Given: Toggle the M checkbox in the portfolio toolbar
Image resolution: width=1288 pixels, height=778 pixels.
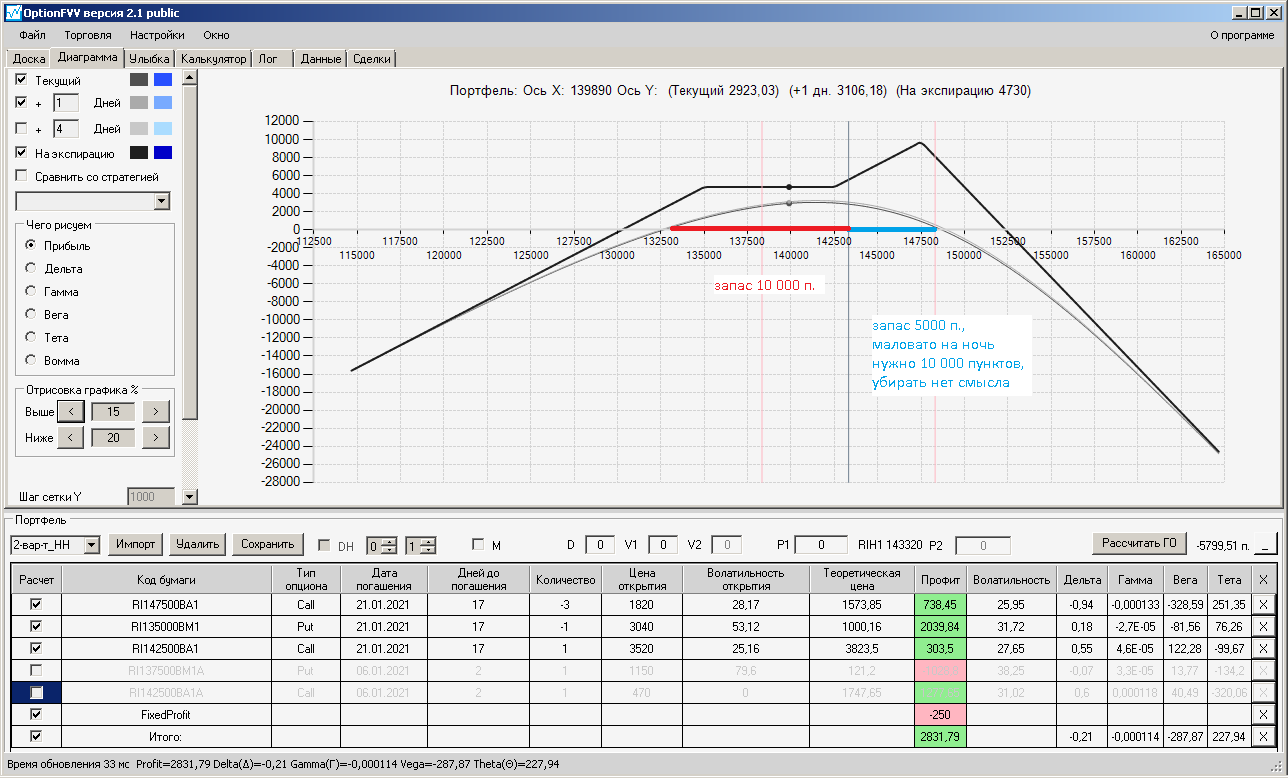Looking at the screenshot, I should 478,545.
